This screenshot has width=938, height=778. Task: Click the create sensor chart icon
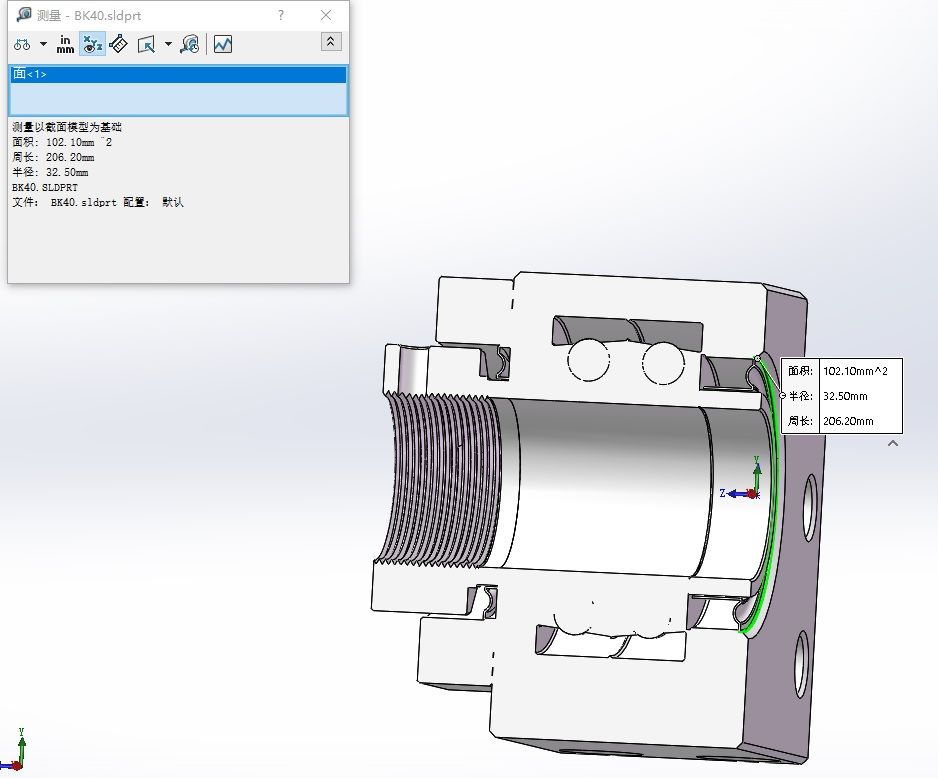point(223,44)
